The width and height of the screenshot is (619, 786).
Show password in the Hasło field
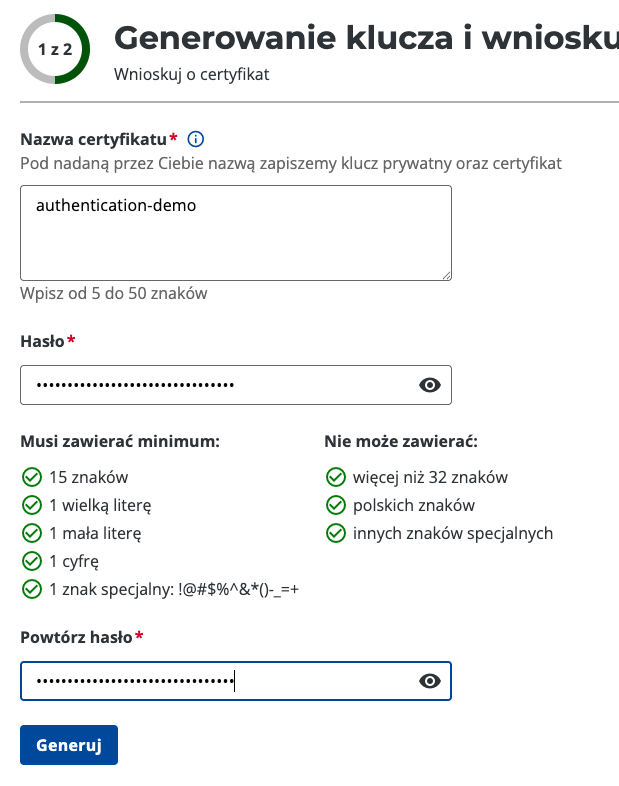[430, 385]
